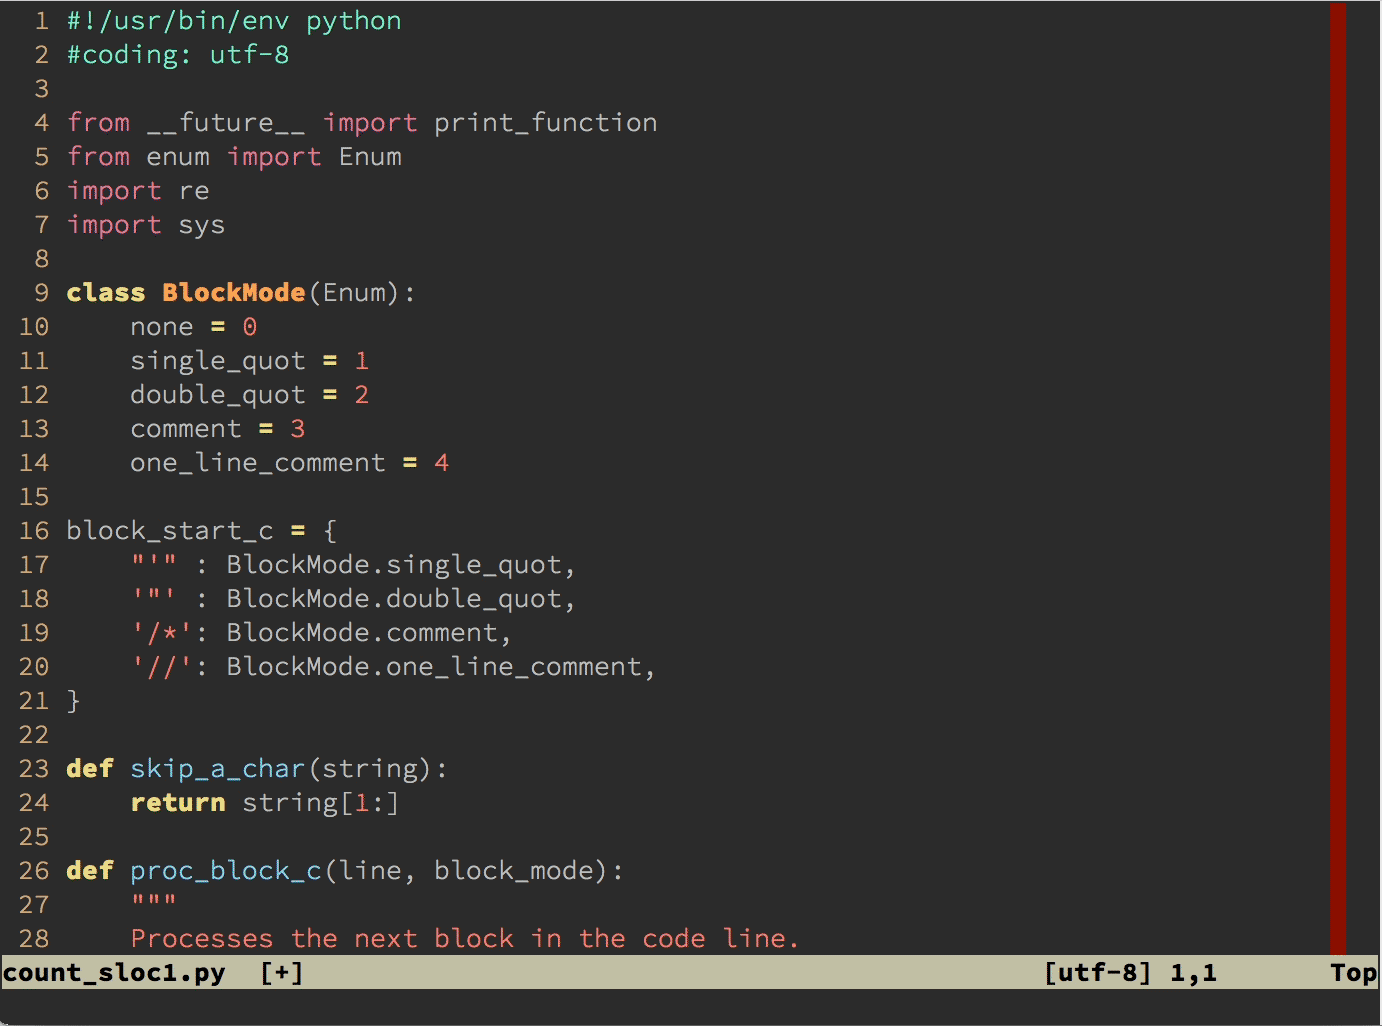Click Enum on the enum import line
The height and width of the screenshot is (1026, 1382).
point(371,156)
